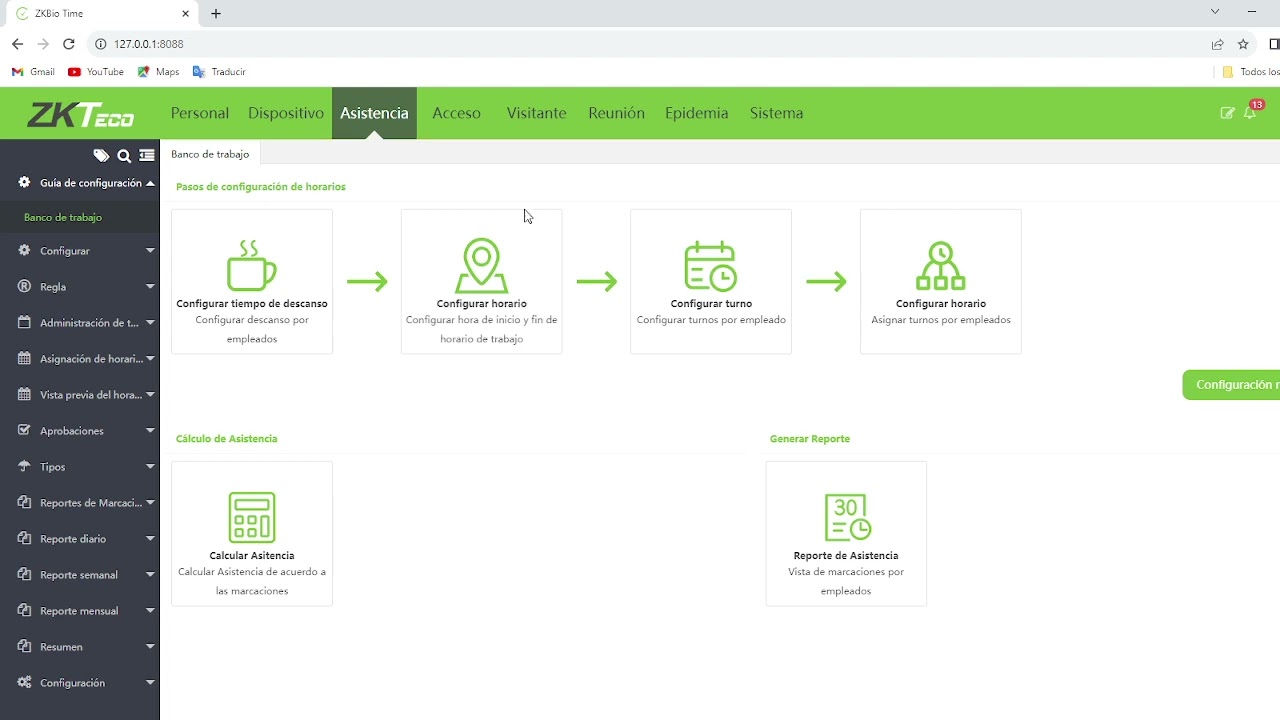This screenshot has height=720, width=1280.
Task: Open the YouTube bookmark
Action: (96, 72)
